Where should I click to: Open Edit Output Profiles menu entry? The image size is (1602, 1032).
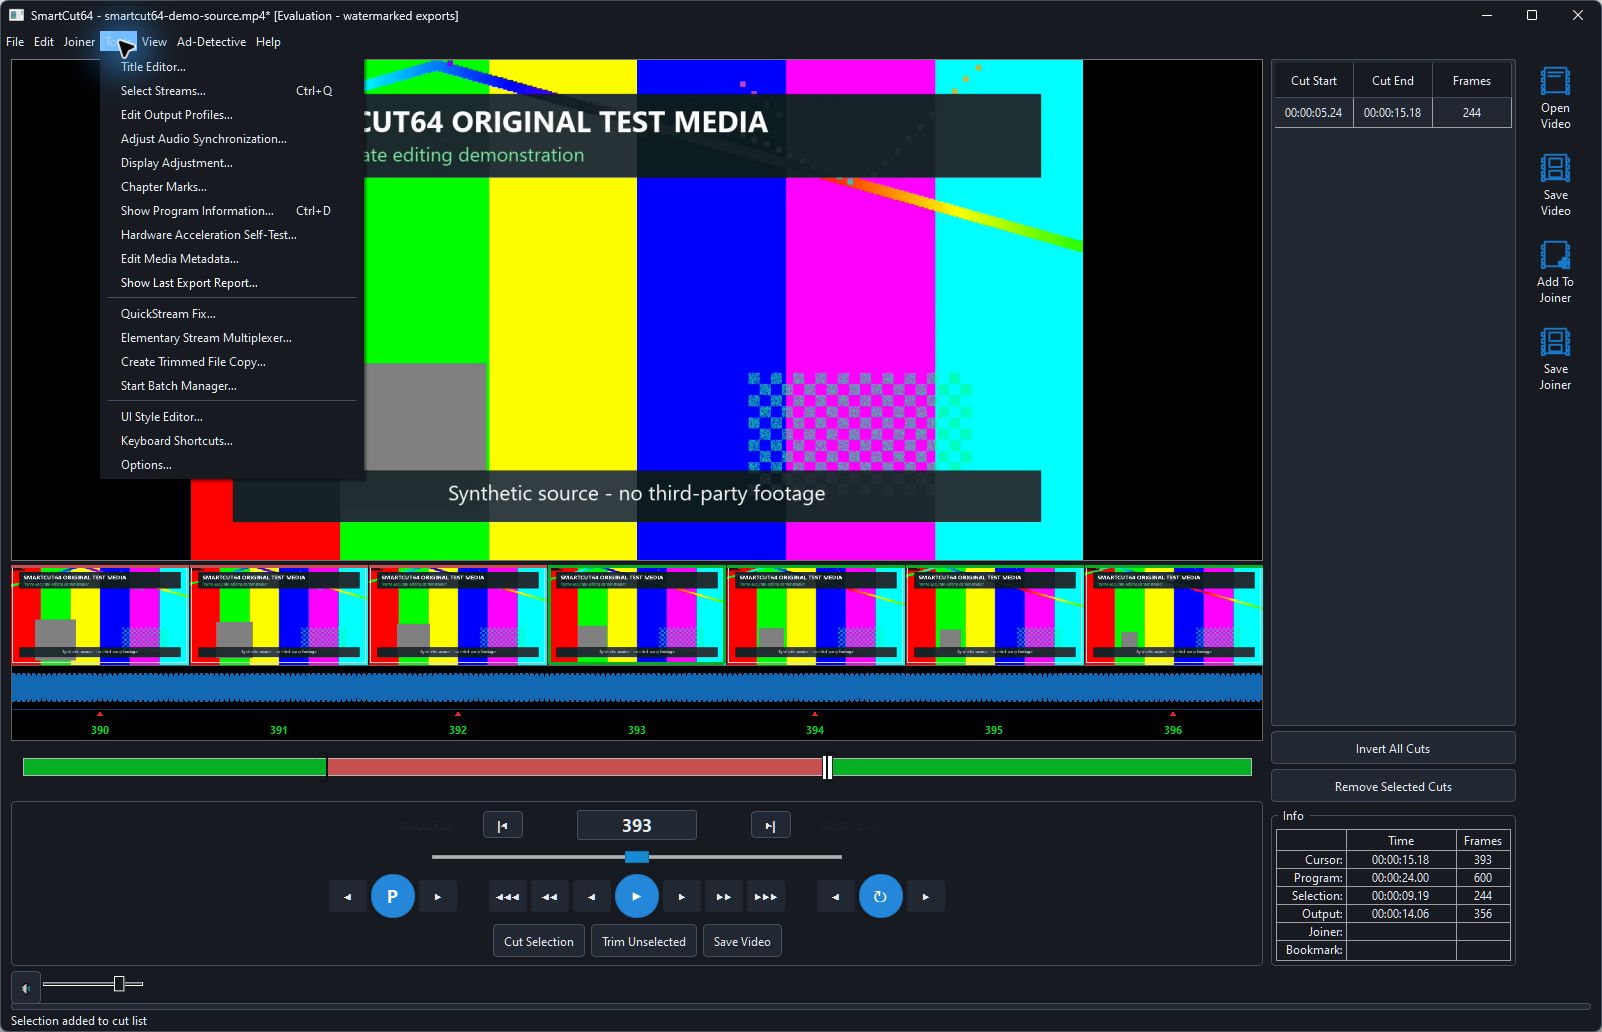232,115
